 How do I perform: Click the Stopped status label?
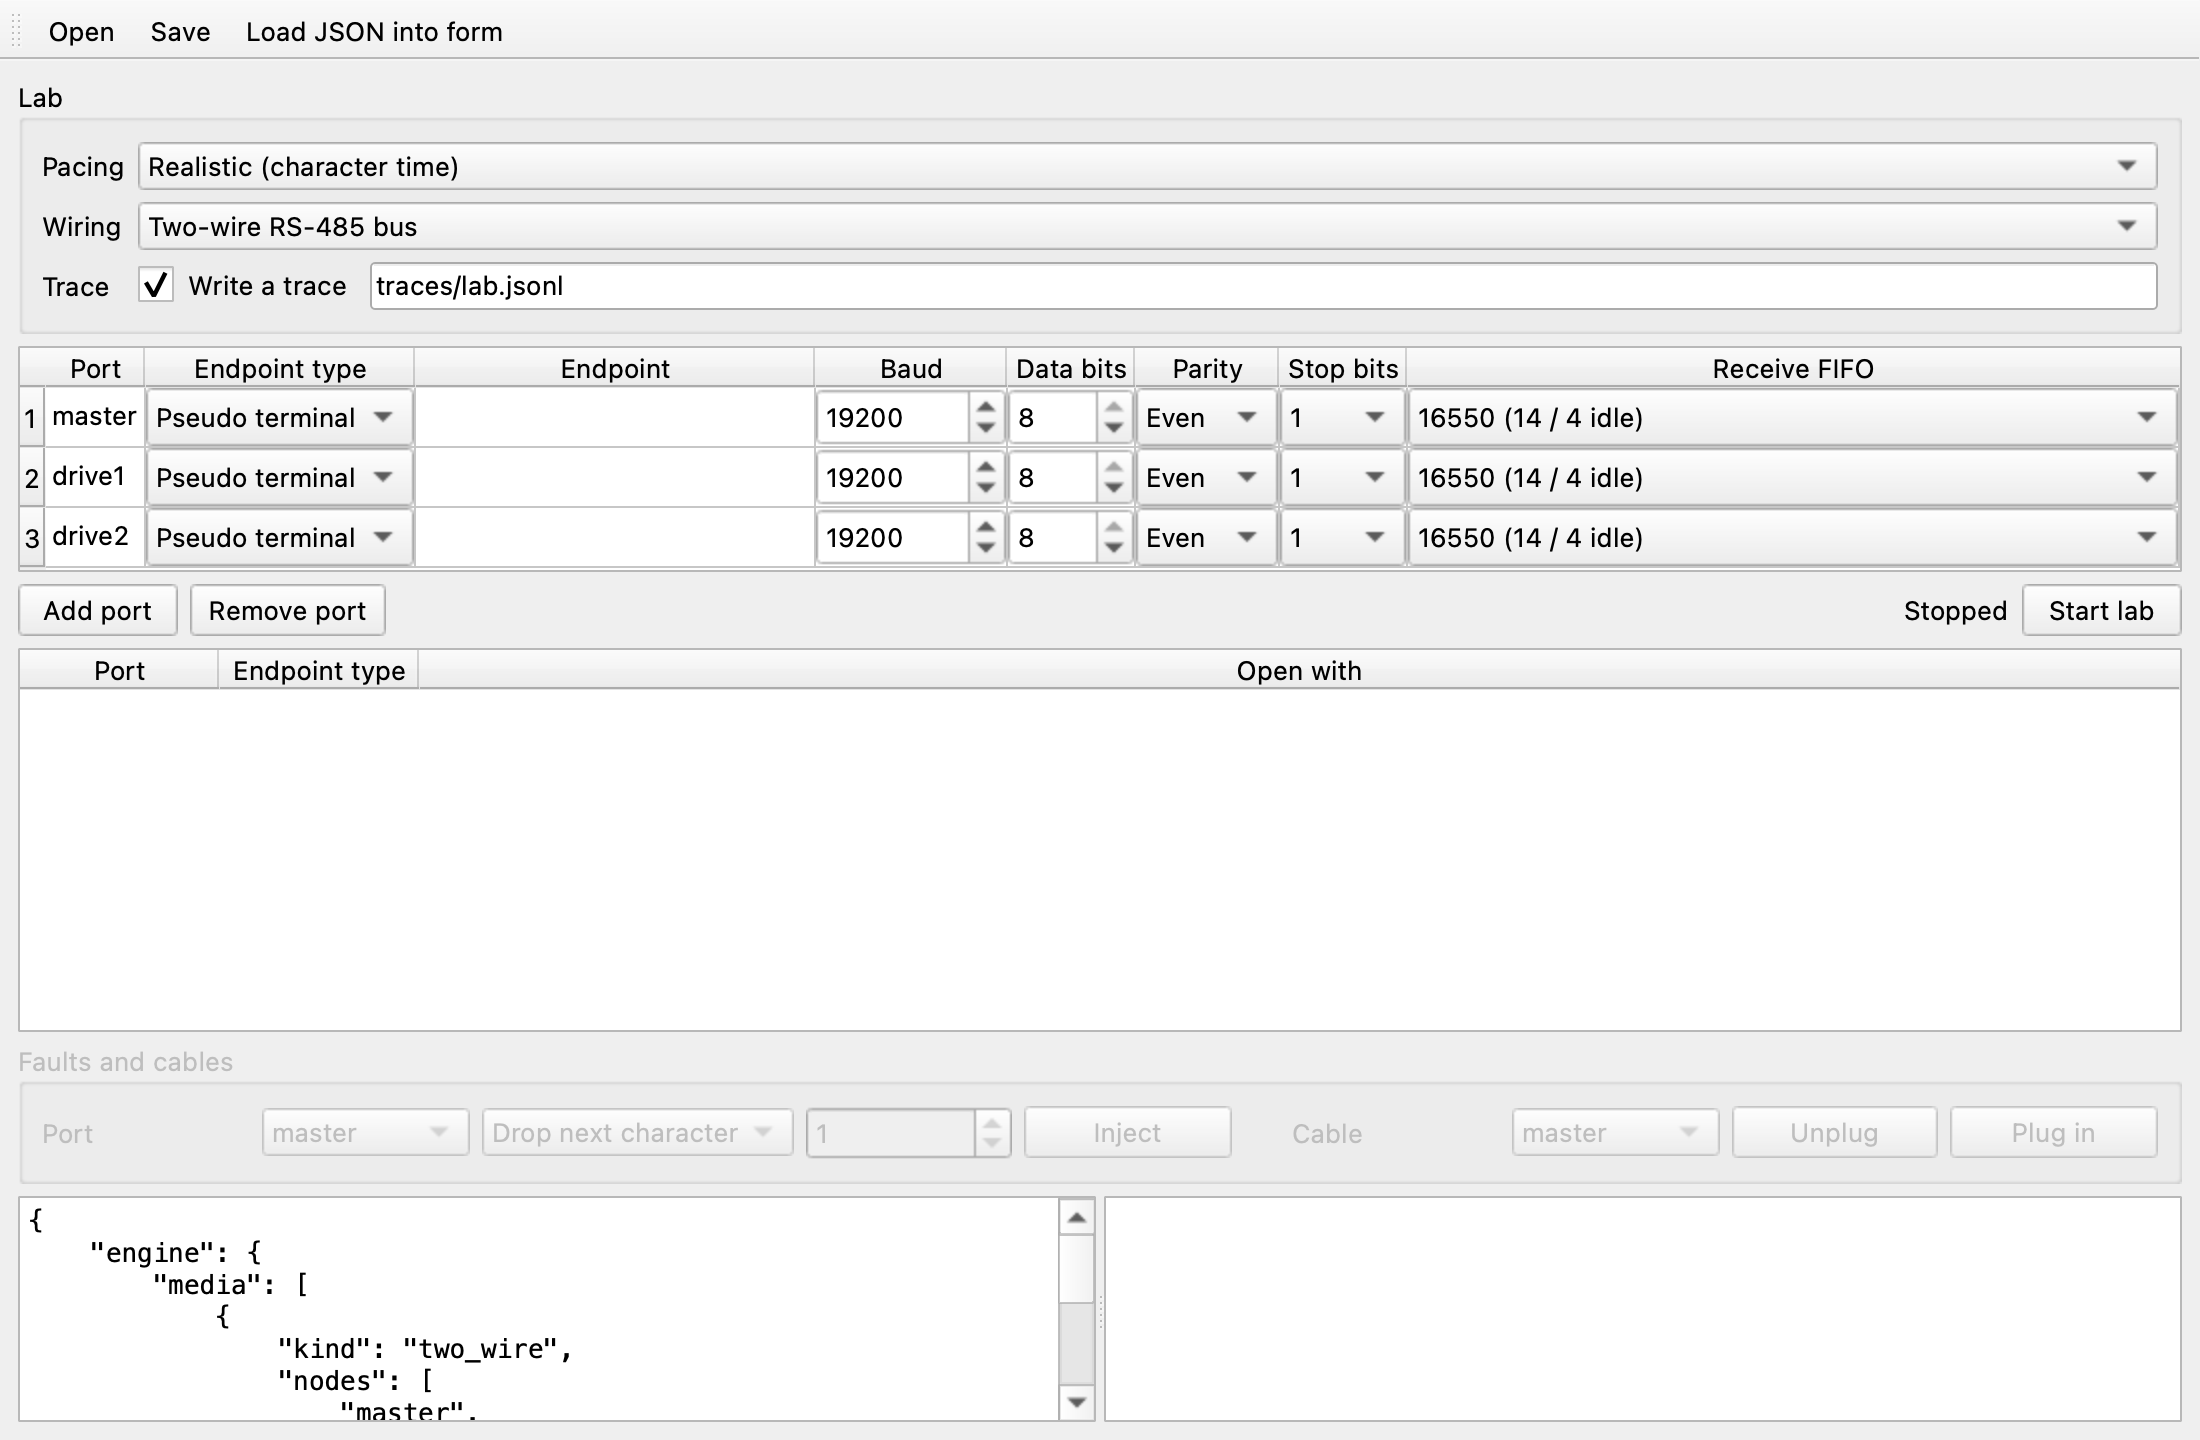pos(1955,611)
